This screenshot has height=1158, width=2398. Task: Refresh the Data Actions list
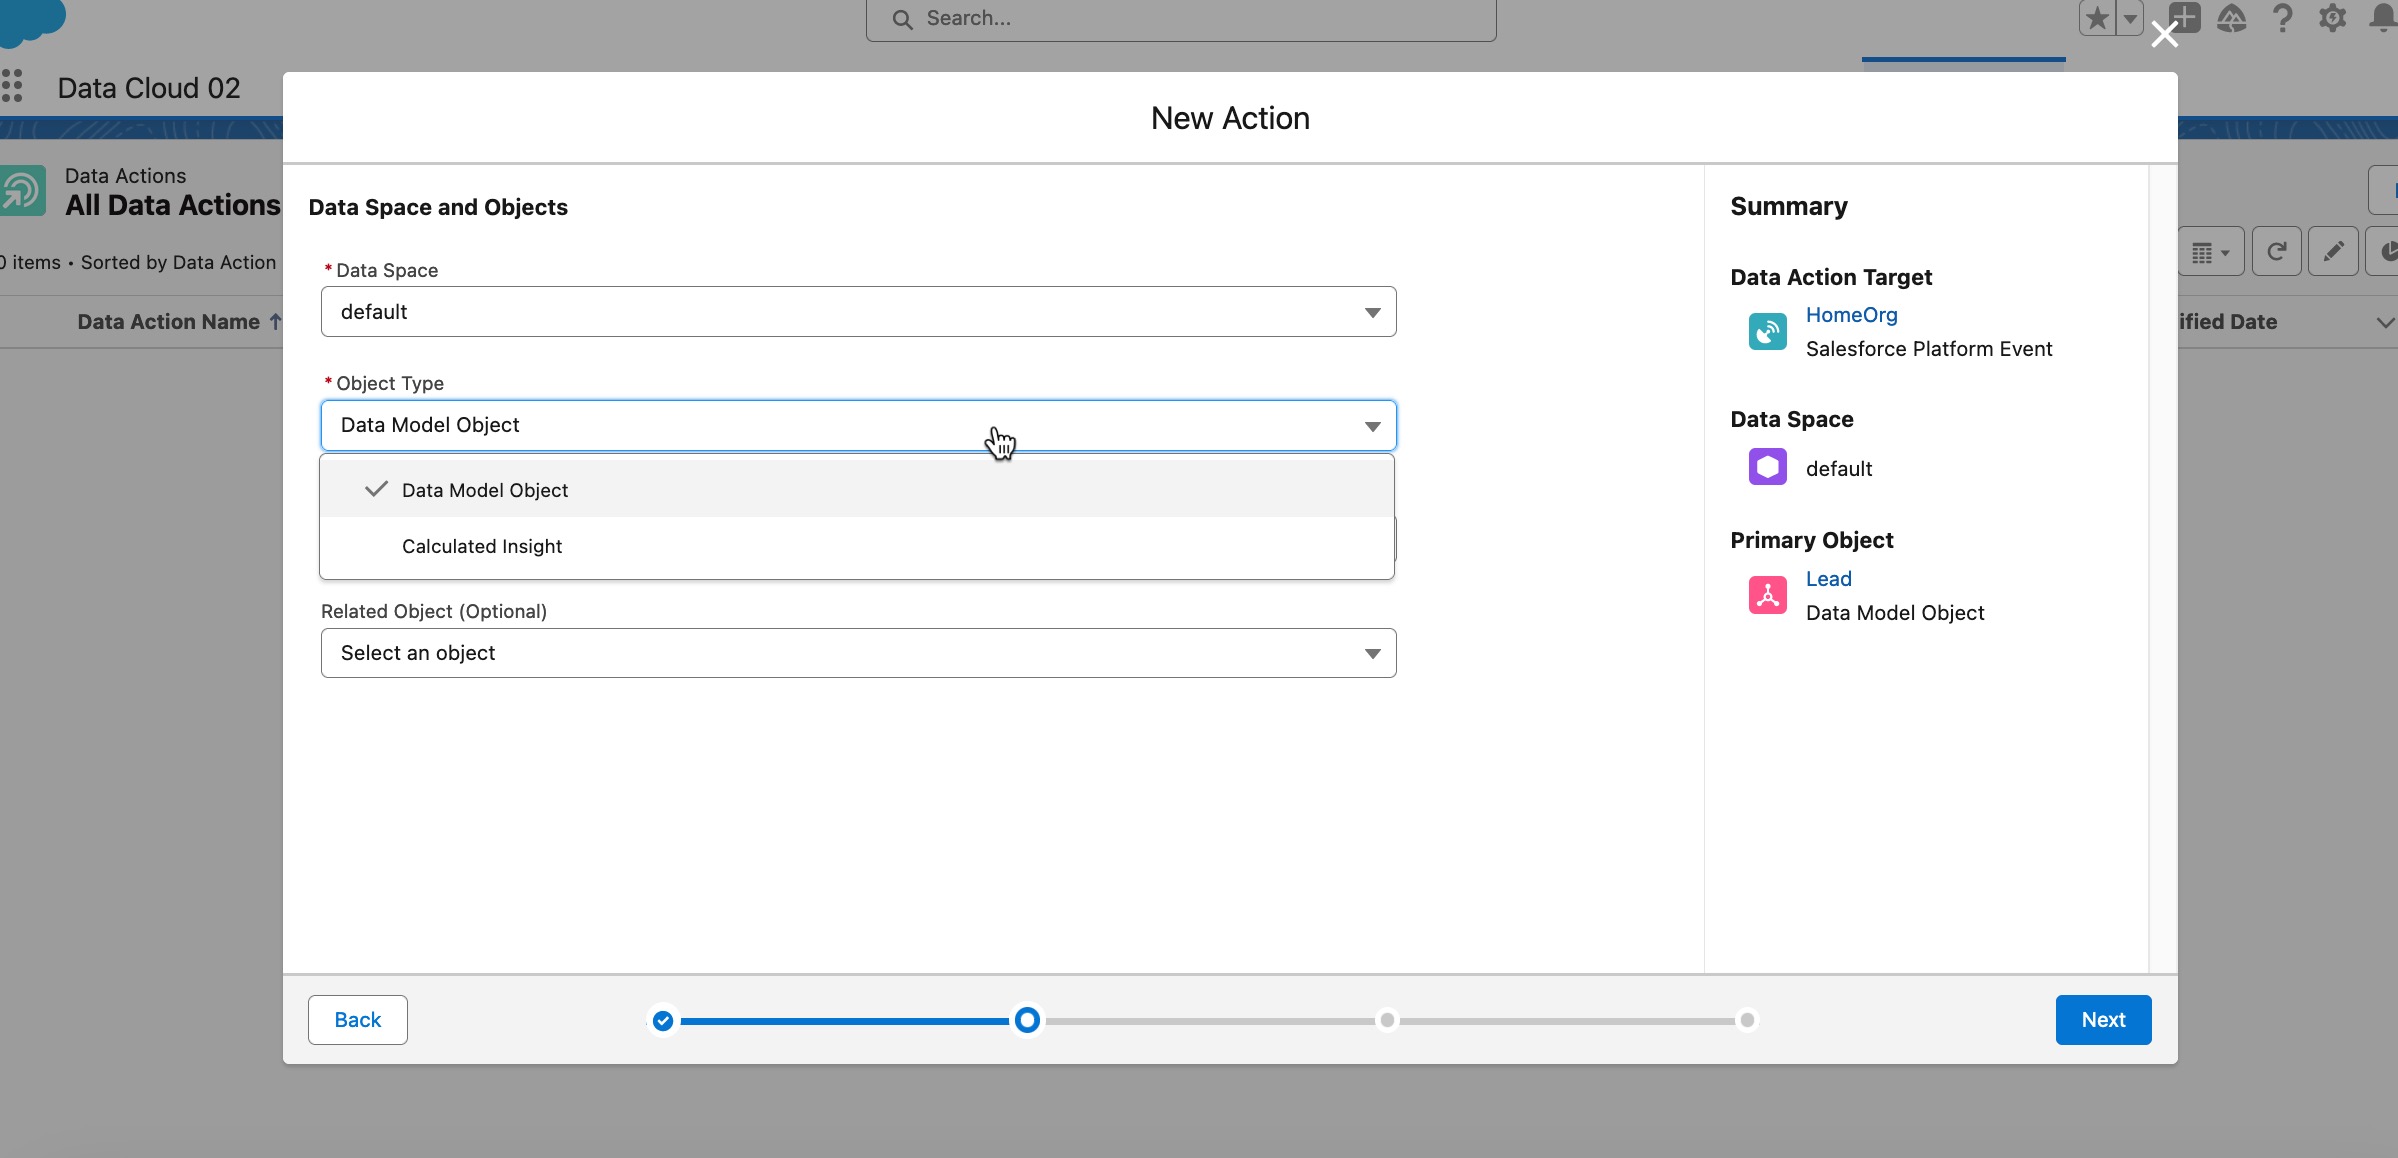2277,252
